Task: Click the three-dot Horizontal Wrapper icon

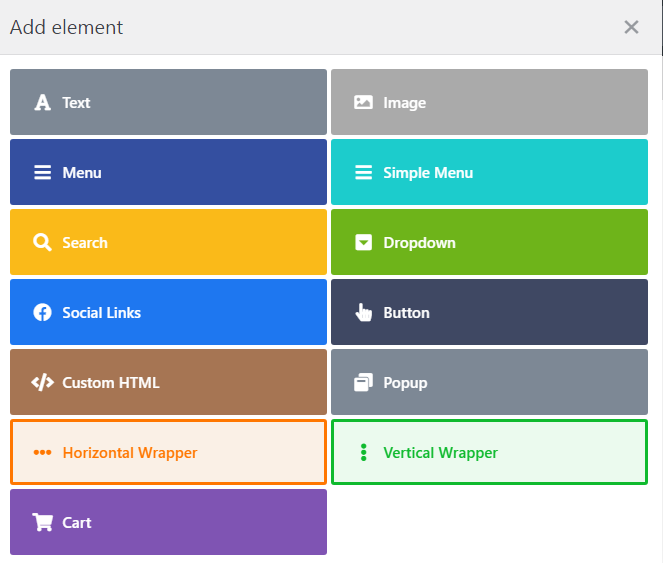Action: [42, 453]
